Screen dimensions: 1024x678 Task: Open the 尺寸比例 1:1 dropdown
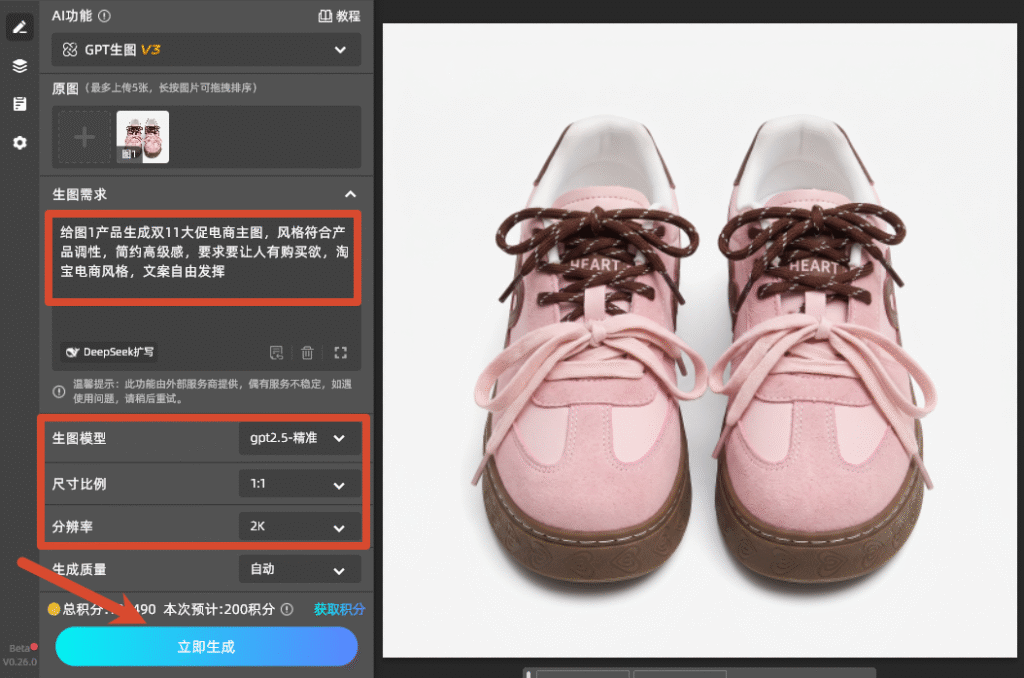[300, 484]
